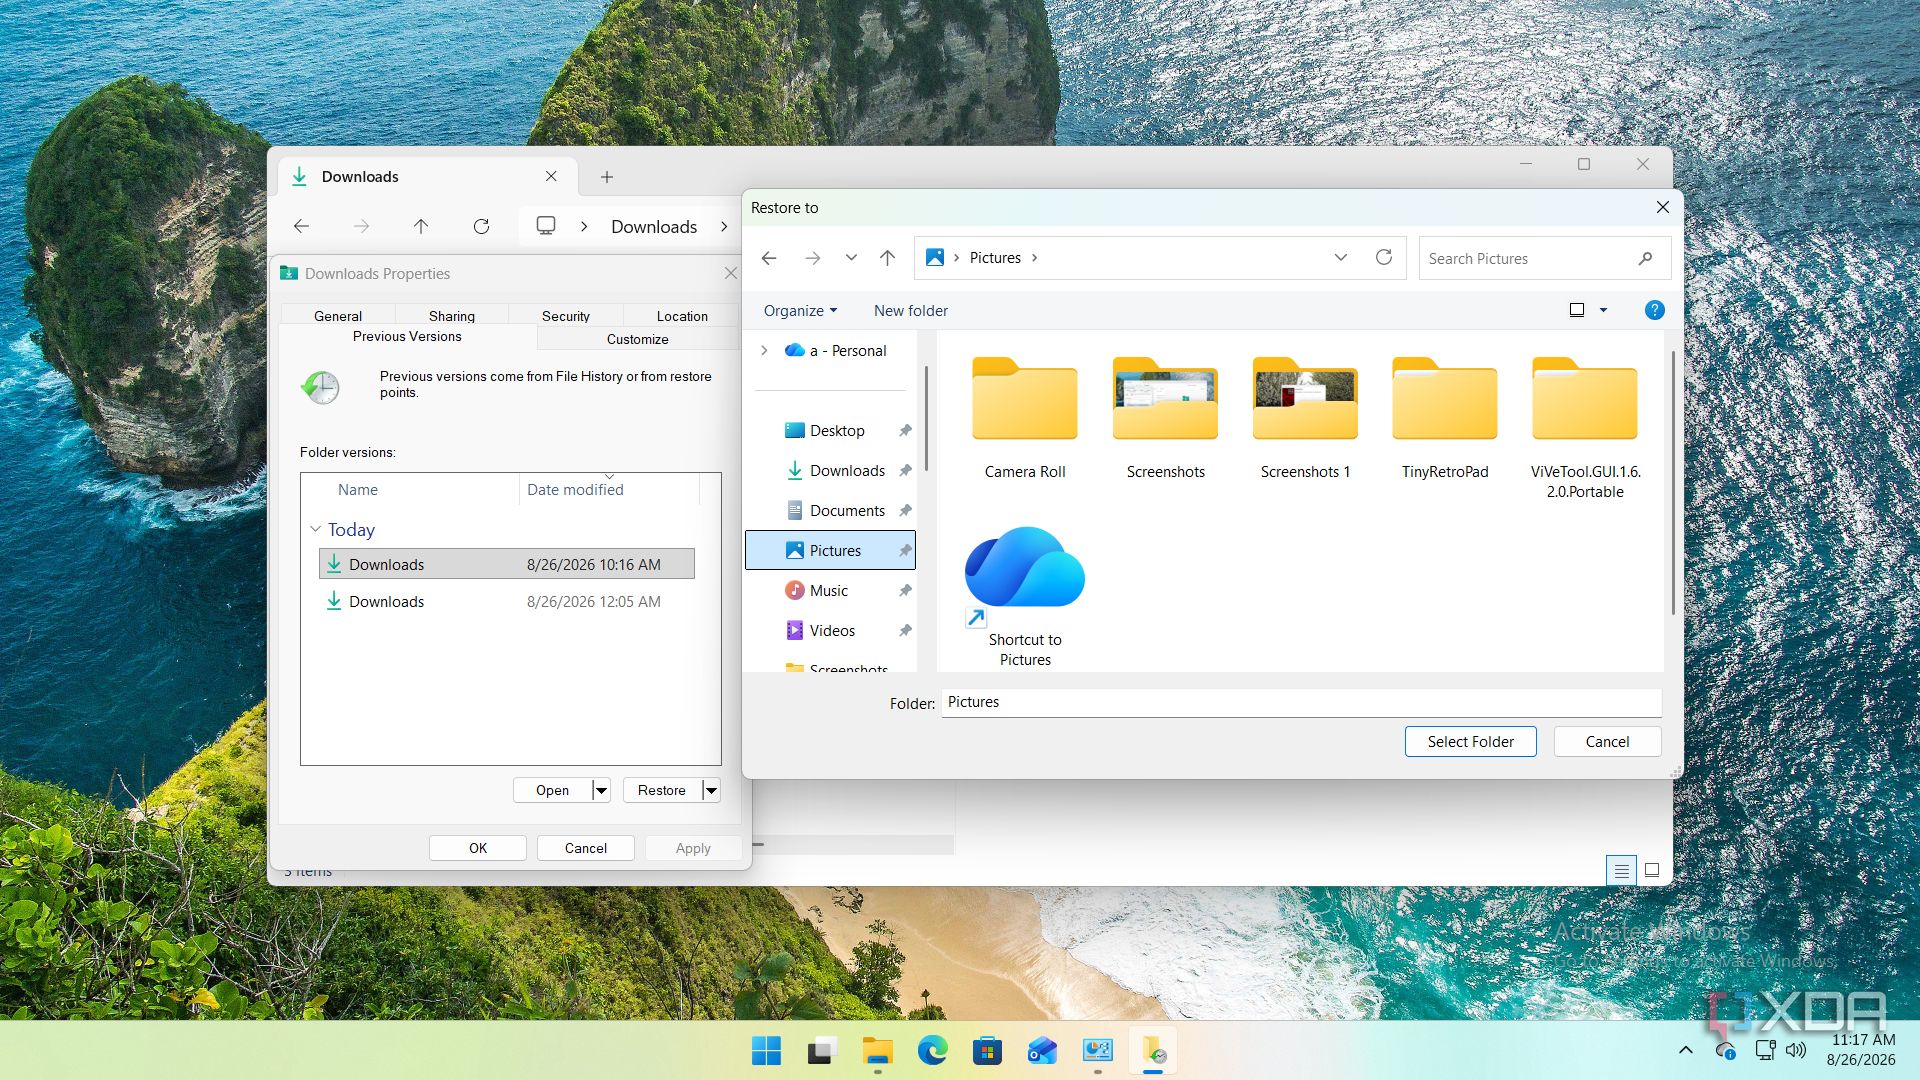This screenshot has width=1920, height=1080.
Task: Click the Search Pictures box
Action: (1545, 258)
